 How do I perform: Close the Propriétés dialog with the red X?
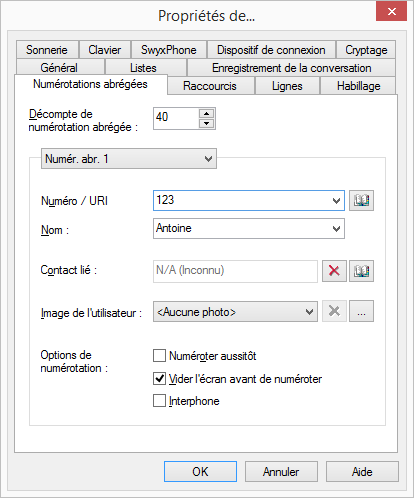click(392, 11)
